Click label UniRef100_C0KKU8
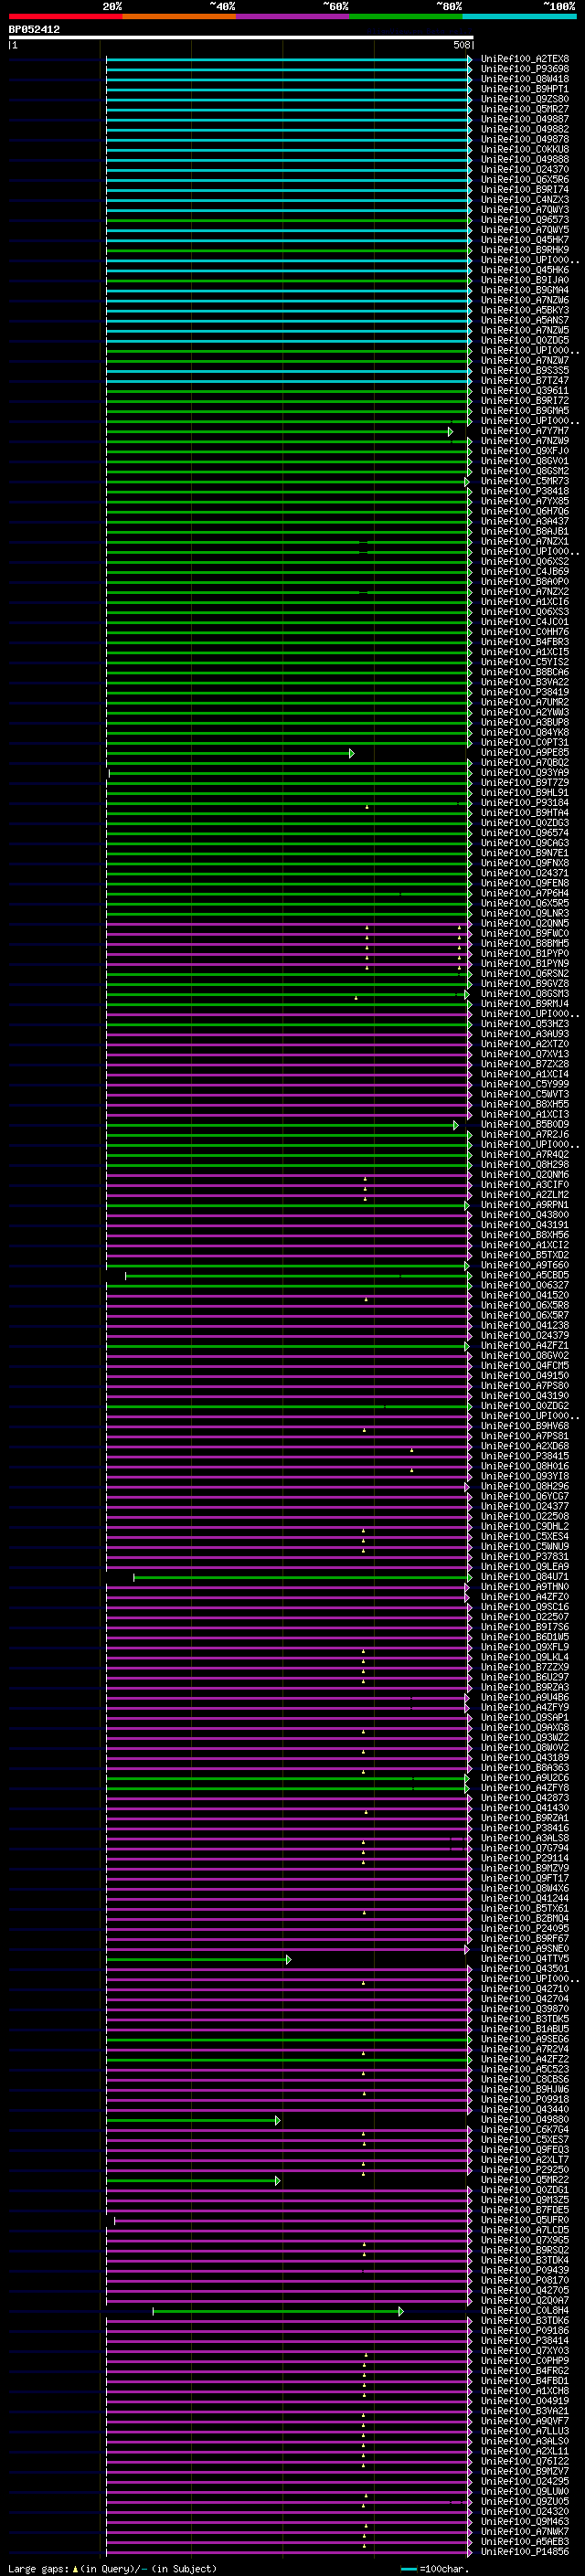The image size is (585, 2576). 524,149
